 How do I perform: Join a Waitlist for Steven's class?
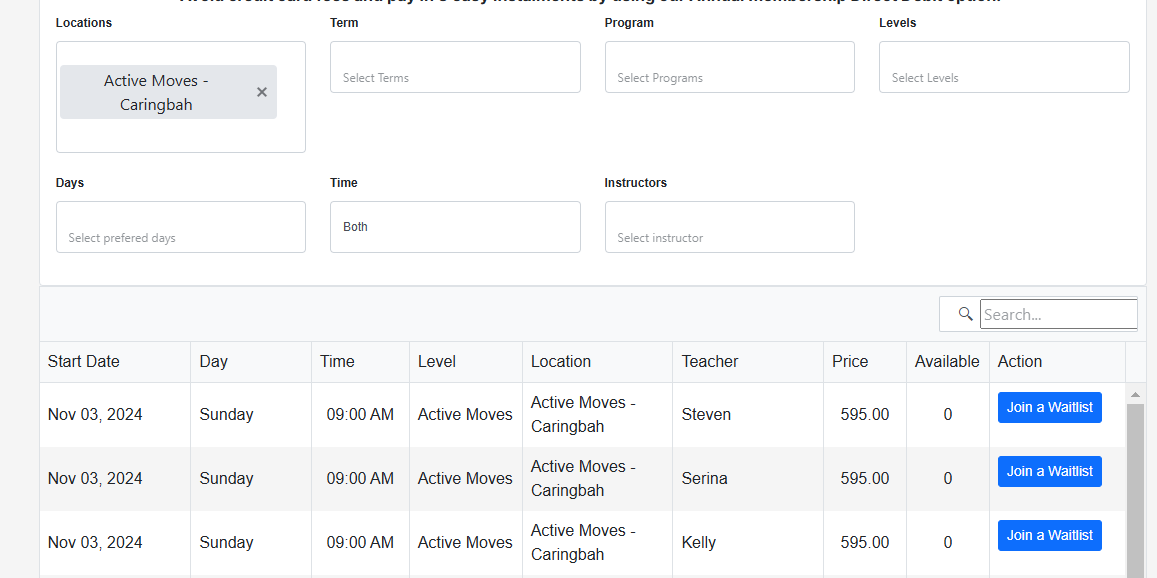(x=1049, y=407)
